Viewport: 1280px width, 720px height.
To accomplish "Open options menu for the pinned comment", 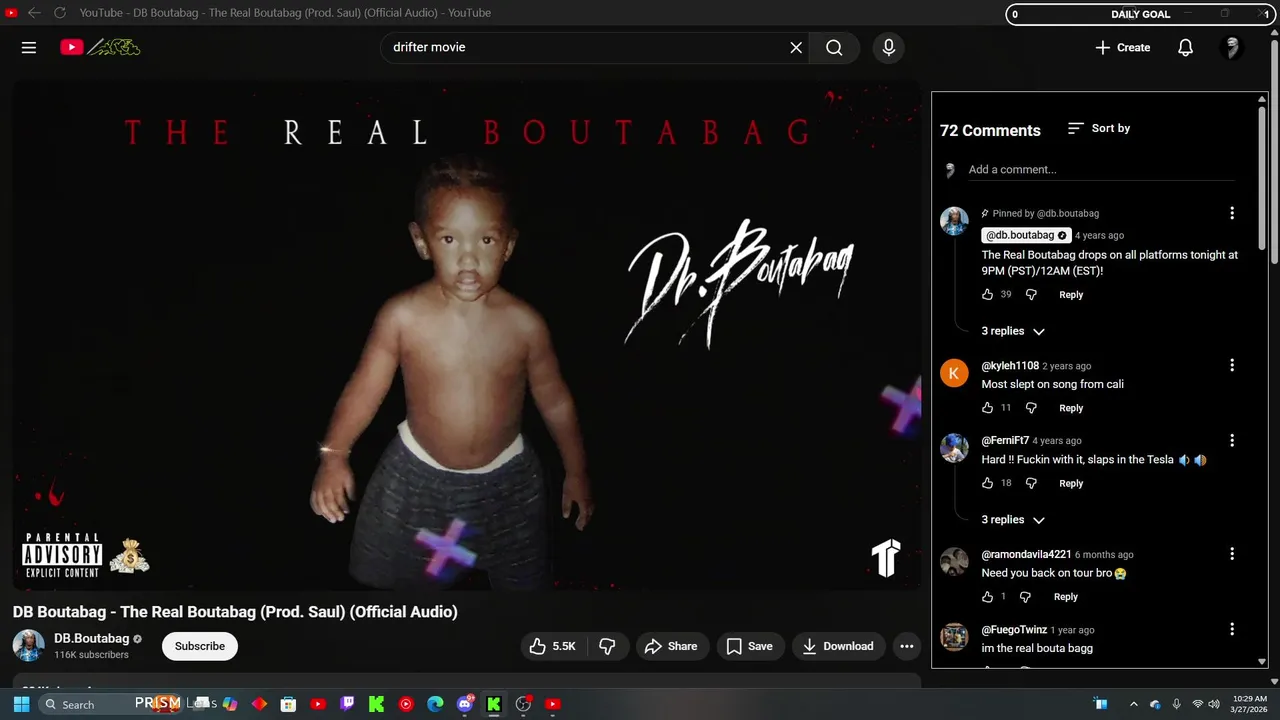I will [1232, 213].
